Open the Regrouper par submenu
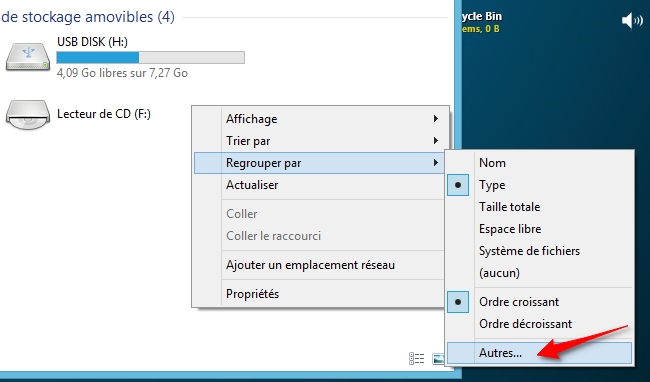The image size is (650, 382). pyautogui.click(x=318, y=163)
